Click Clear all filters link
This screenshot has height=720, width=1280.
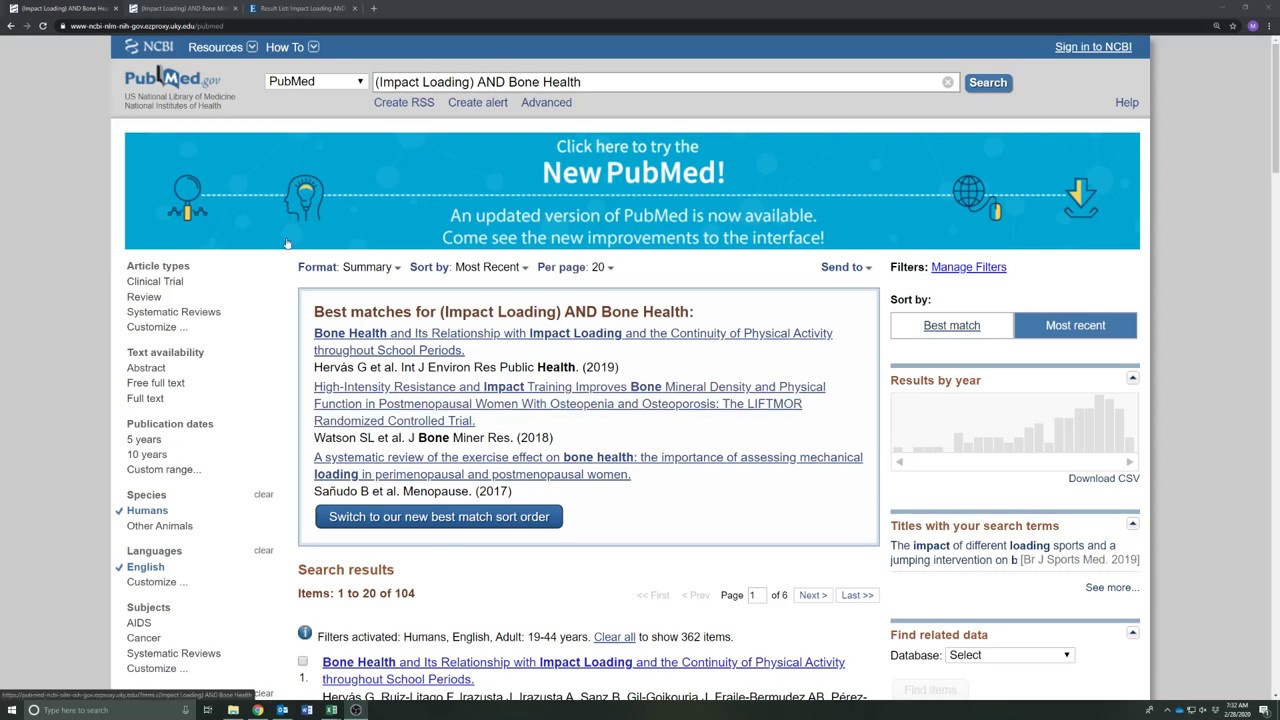[615, 637]
